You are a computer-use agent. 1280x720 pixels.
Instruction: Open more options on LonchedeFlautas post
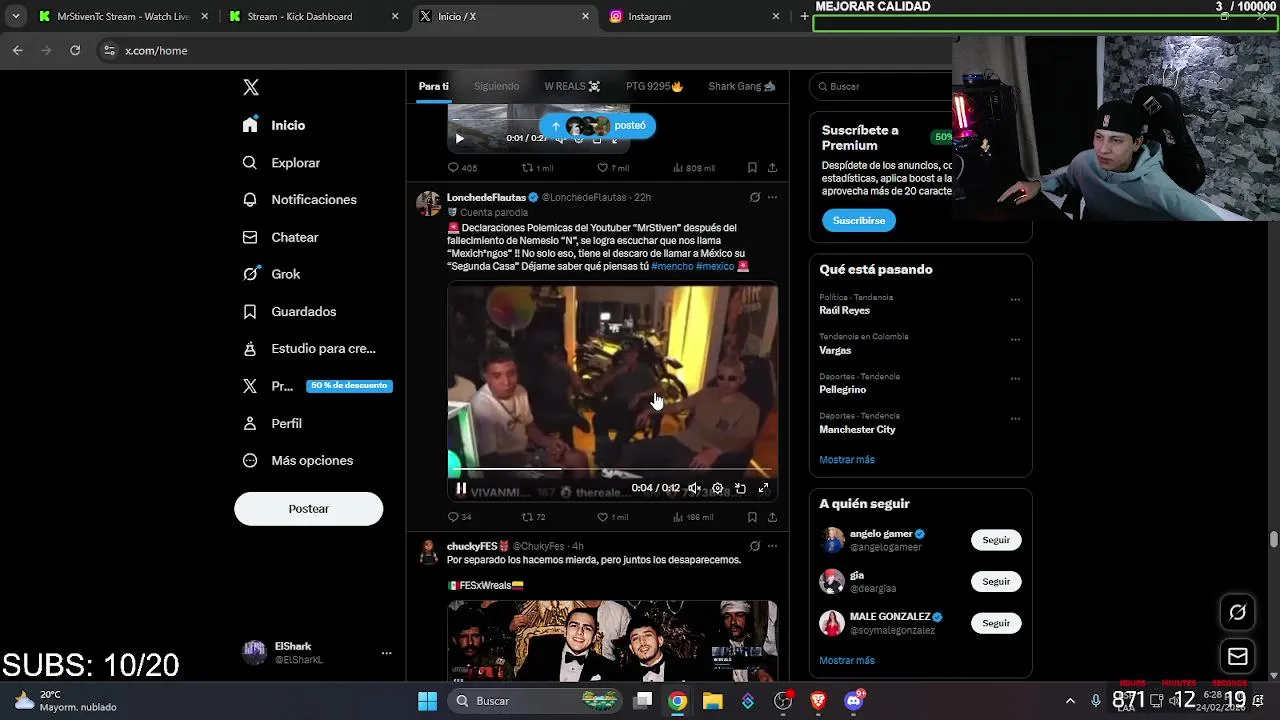tap(772, 197)
